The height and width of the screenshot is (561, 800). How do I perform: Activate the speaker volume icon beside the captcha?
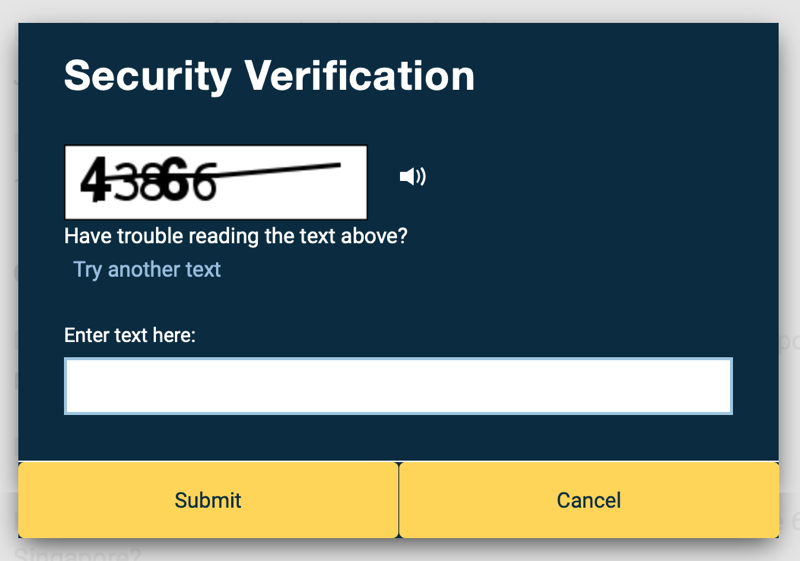(412, 177)
